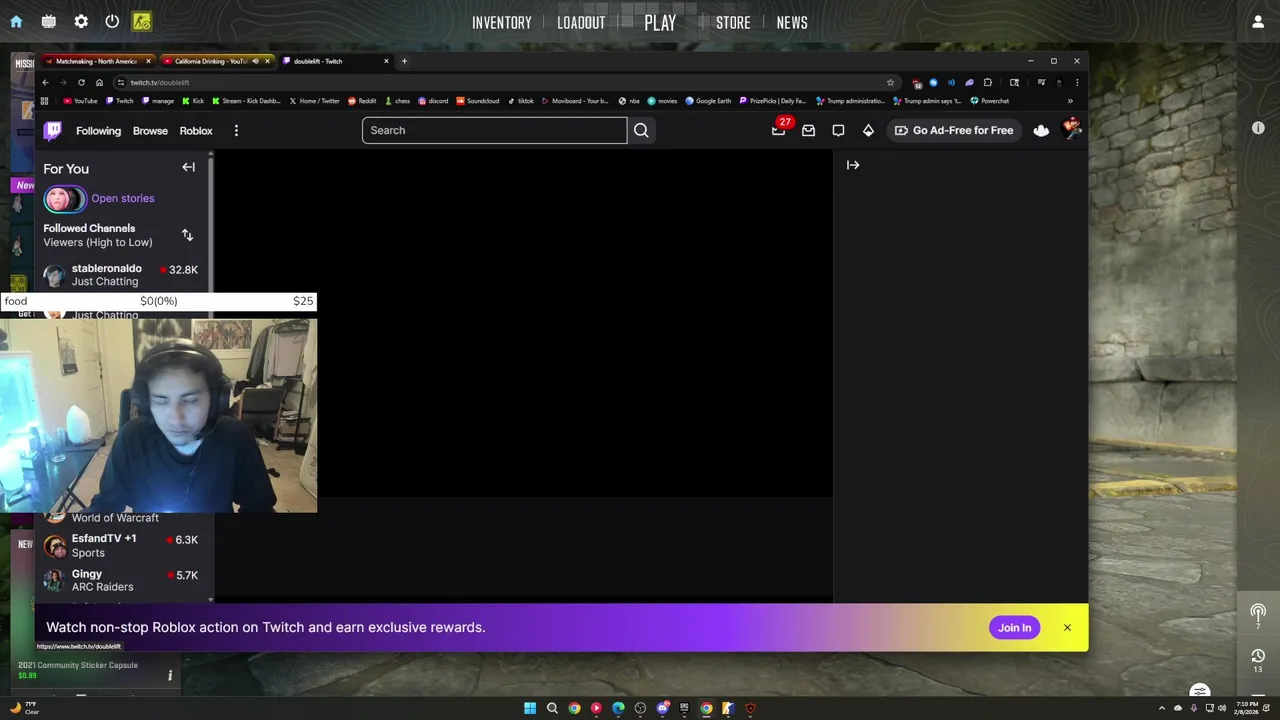Screen dimensions: 1280x720
Task: Switch to Matchmaking - North America tab
Action: click(97, 61)
